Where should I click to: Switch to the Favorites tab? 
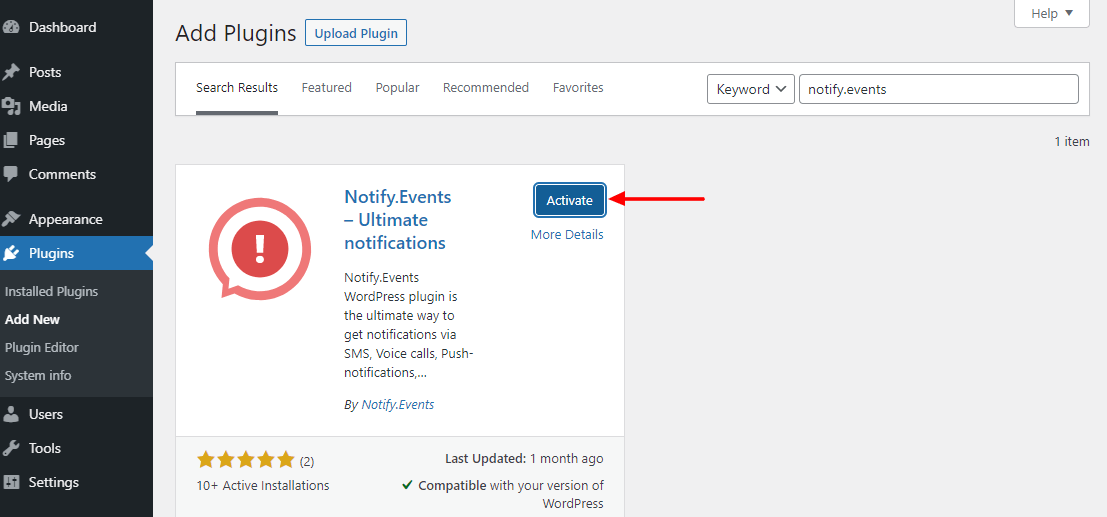[x=578, y=88]
